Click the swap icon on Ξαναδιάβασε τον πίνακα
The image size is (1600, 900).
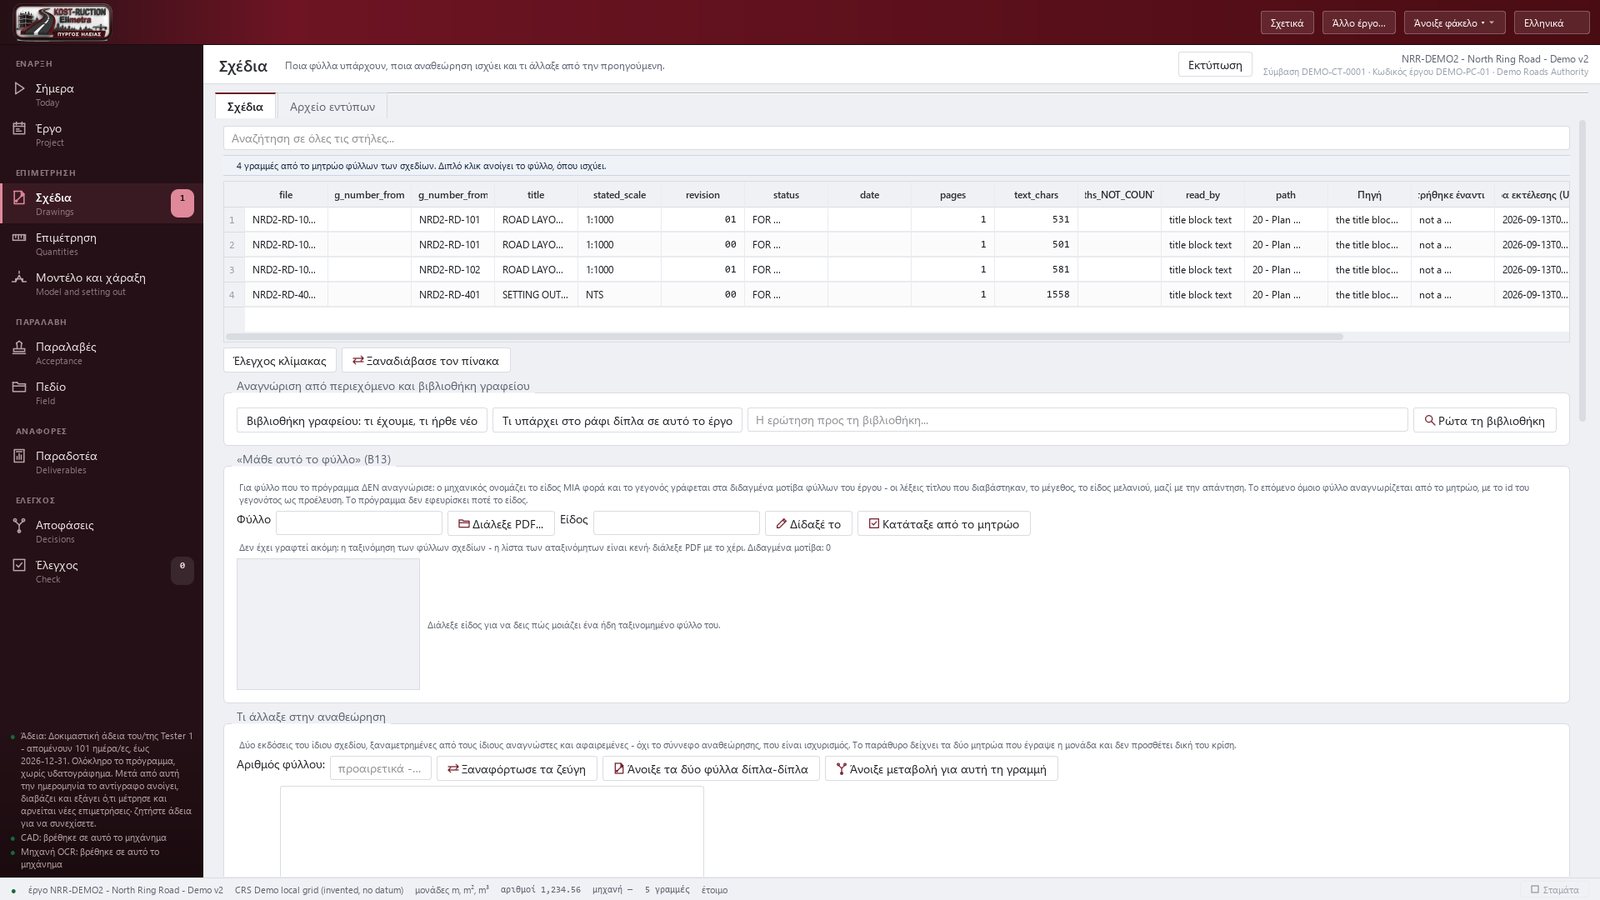(x=358, y=360)
